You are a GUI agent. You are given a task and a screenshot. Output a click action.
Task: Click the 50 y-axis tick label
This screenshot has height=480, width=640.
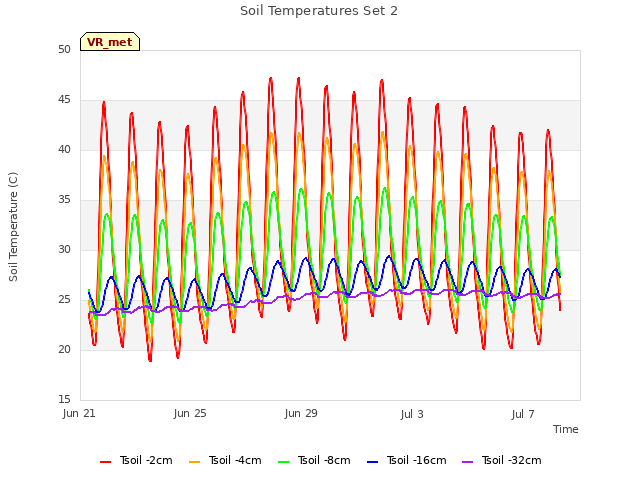64,49
